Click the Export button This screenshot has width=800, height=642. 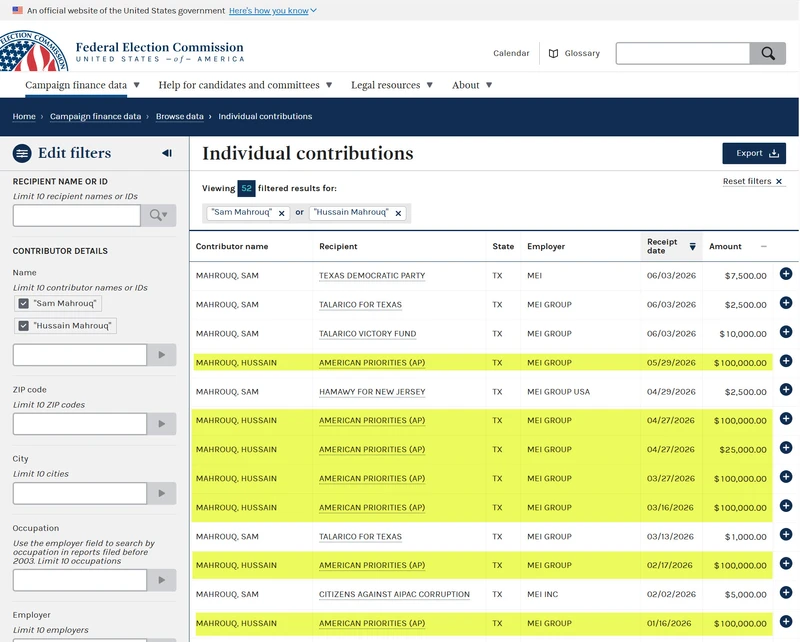pos(754,154)
